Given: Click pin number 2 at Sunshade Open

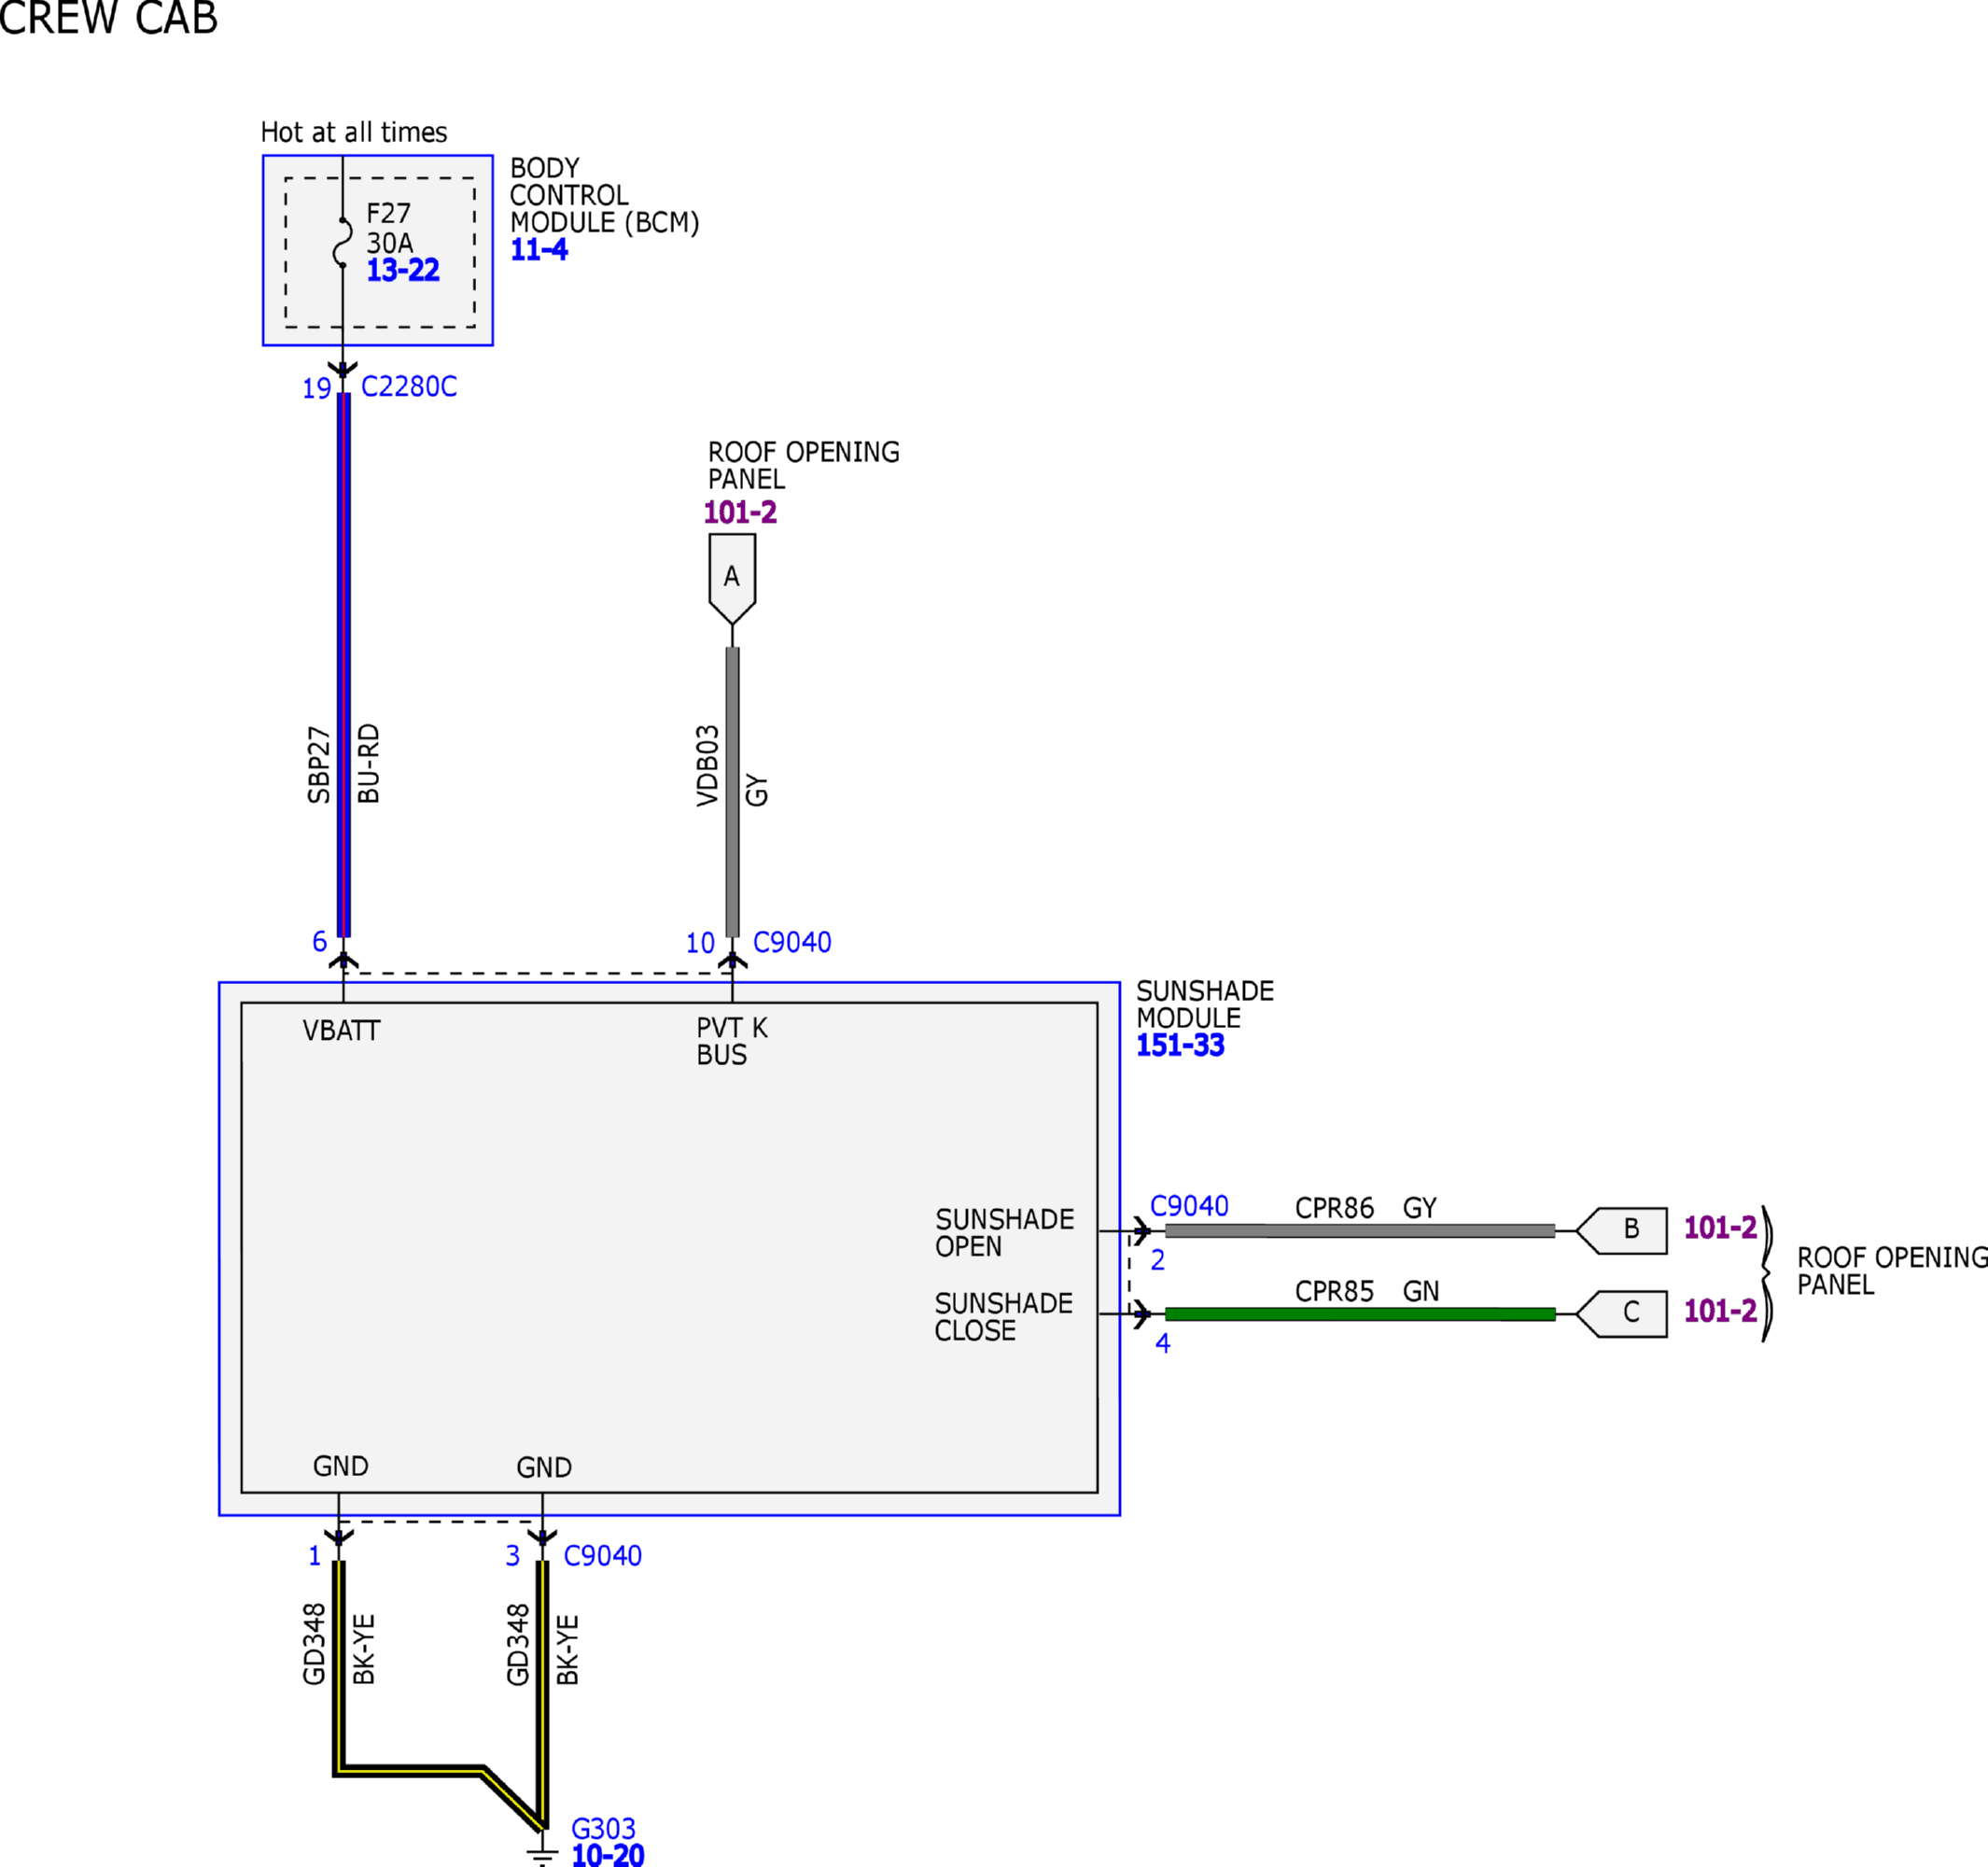Looking at the screenshot, I should pos(1158,1261).
